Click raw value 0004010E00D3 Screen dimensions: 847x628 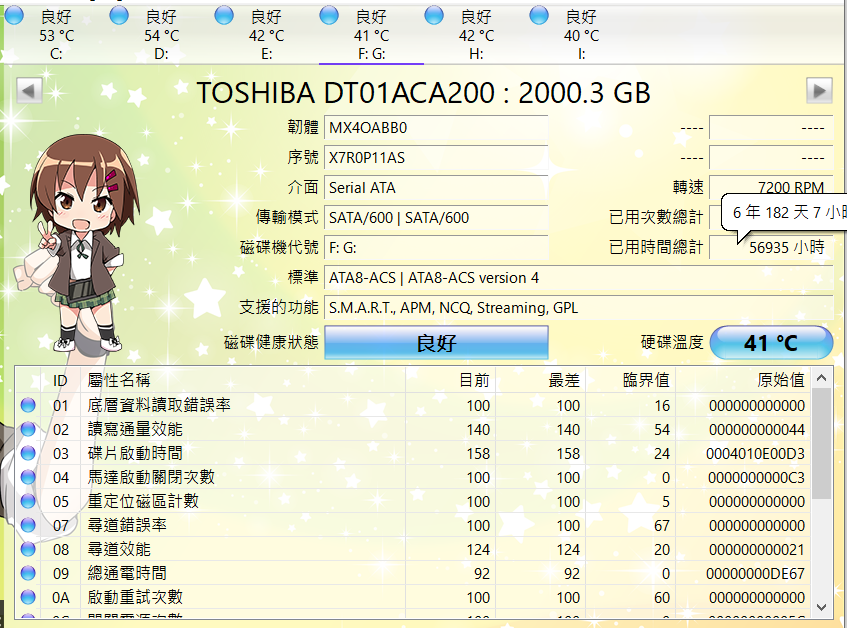click(755, 454)
